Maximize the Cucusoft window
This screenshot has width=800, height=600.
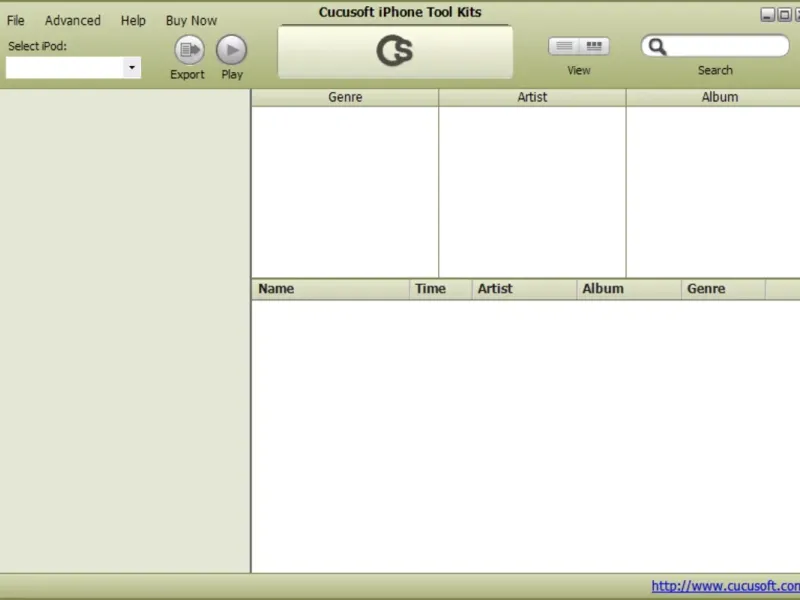click(x=784, y=15)
